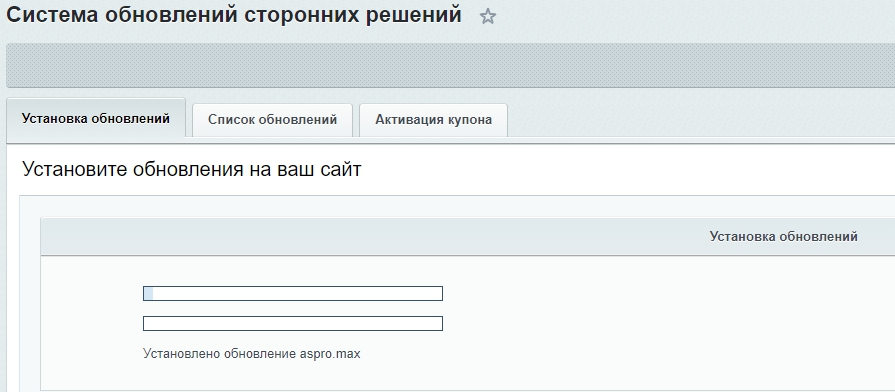The width and height of the screenshot is (895, 392).
Task: Click heading 'Установите обновления на ваш сайт'
Action: point(192,169)
